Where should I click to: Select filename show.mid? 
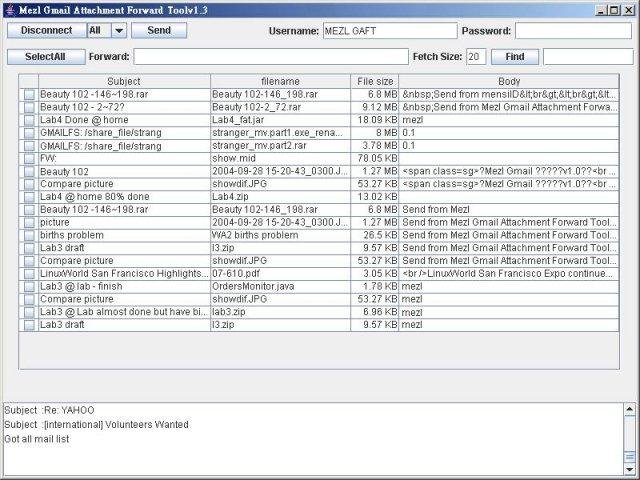coord(234,158)
